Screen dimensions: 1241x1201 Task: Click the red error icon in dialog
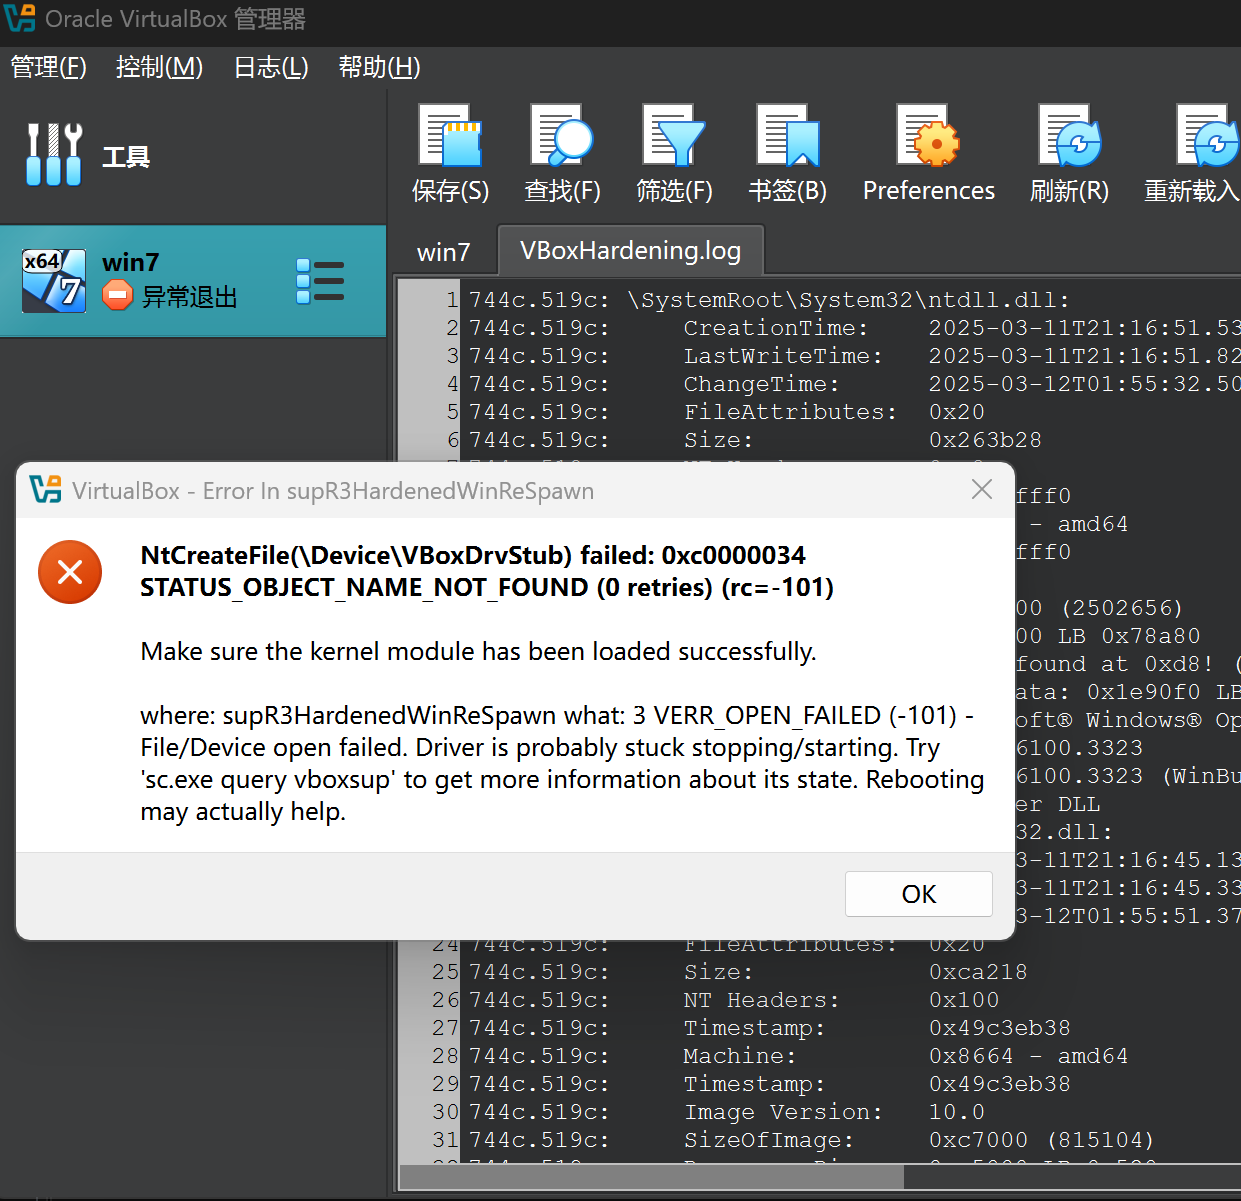(70, 572)
